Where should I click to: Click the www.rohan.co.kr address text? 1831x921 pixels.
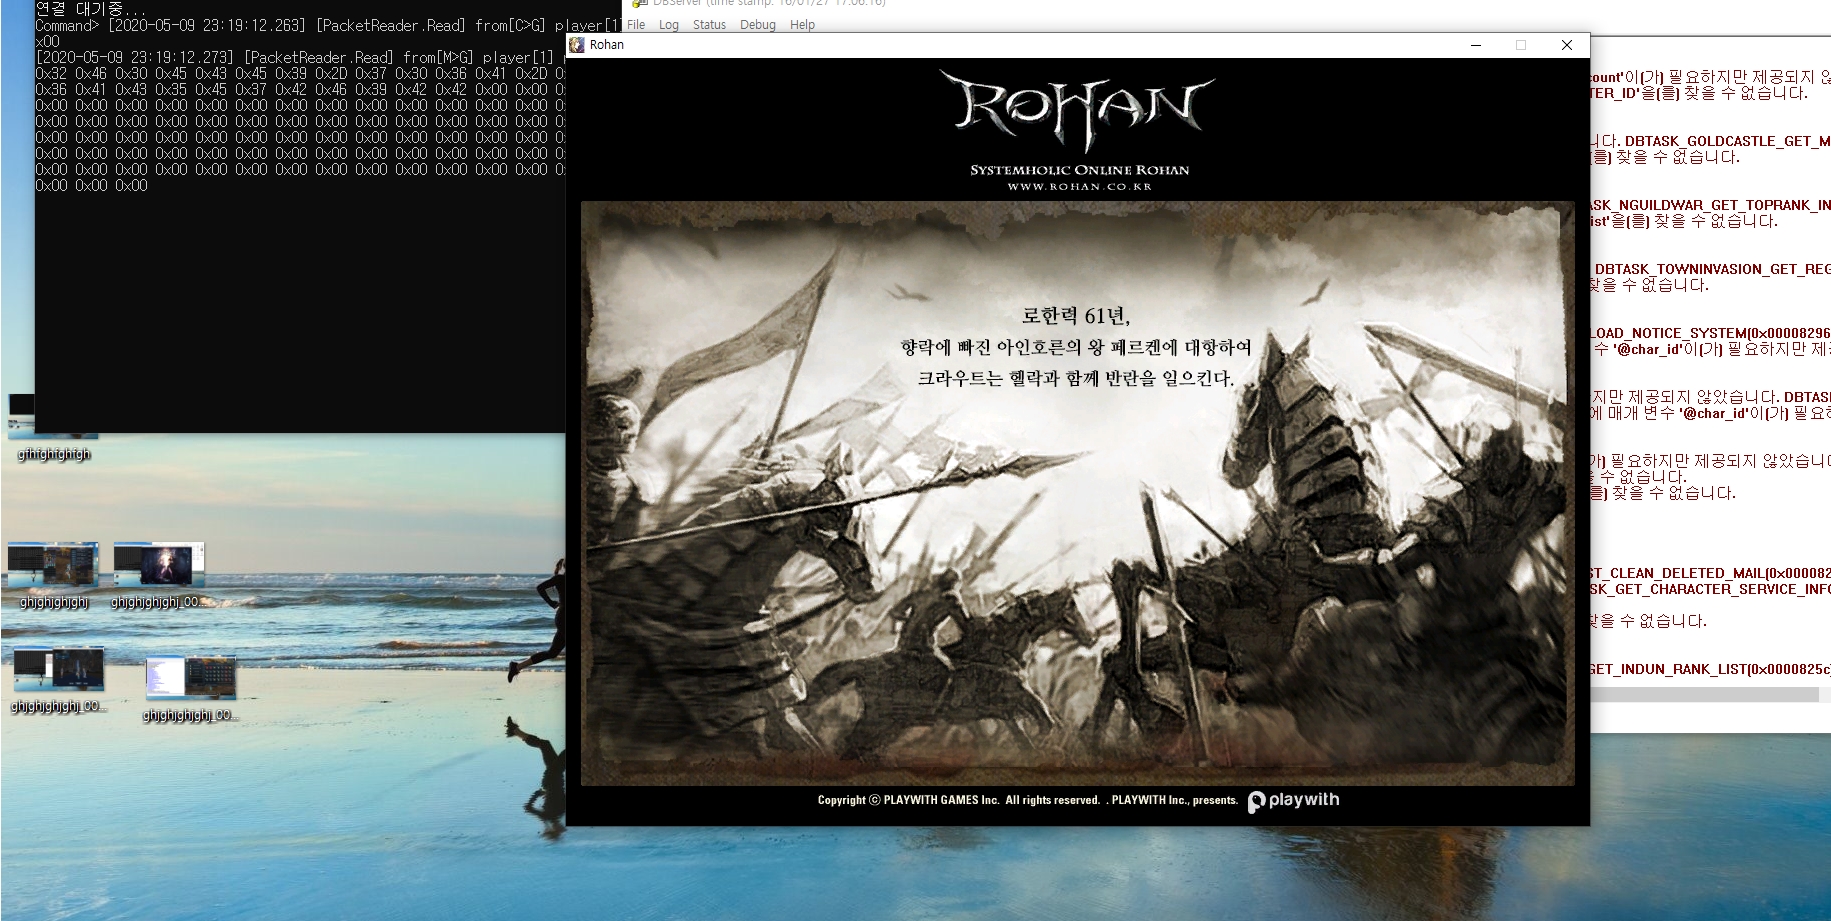pyautogui.click(x=1079, y=186)
